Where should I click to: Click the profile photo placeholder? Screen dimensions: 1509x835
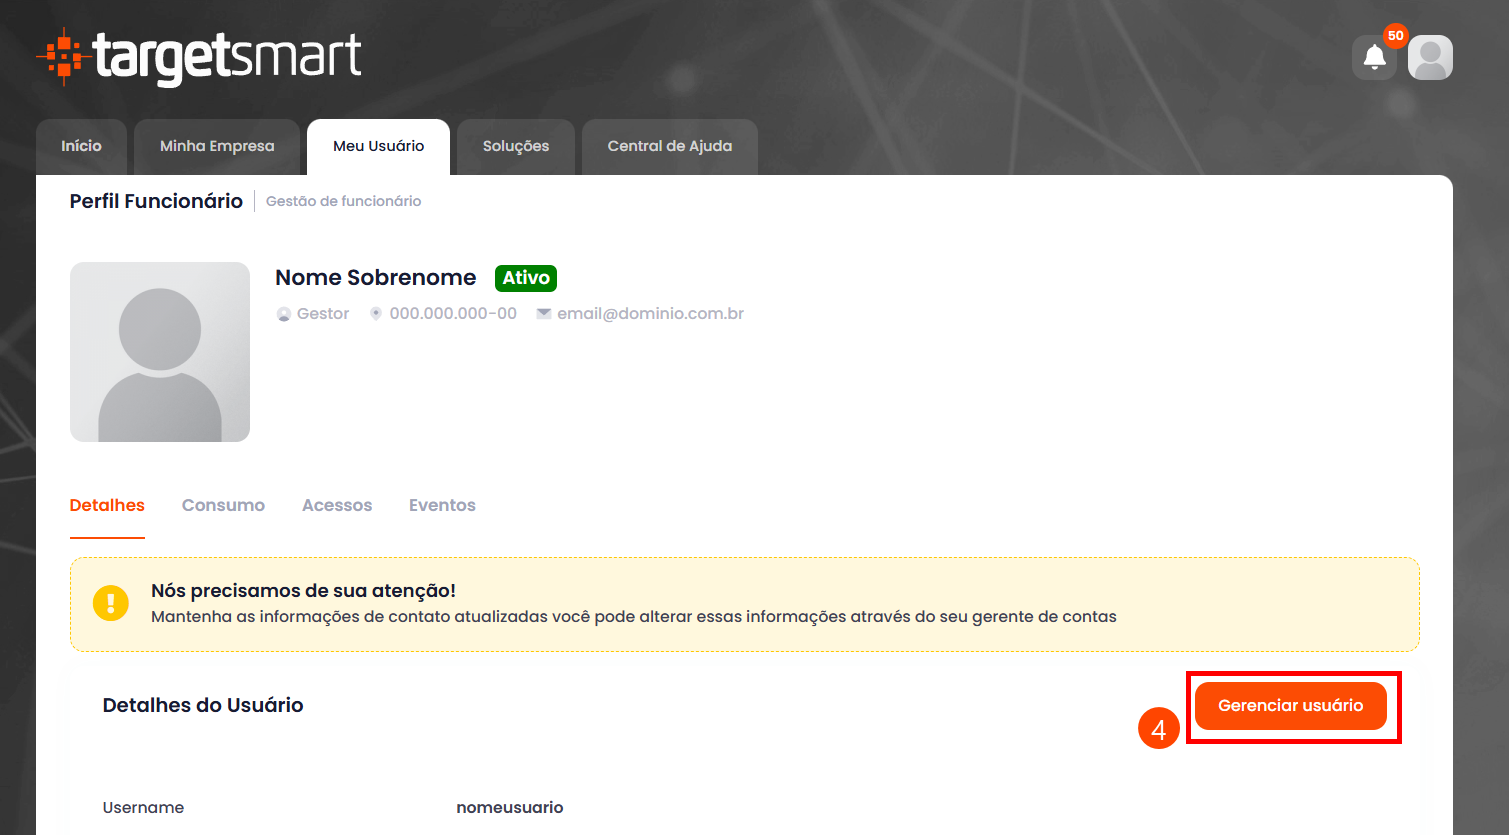[x=160, y=352]
